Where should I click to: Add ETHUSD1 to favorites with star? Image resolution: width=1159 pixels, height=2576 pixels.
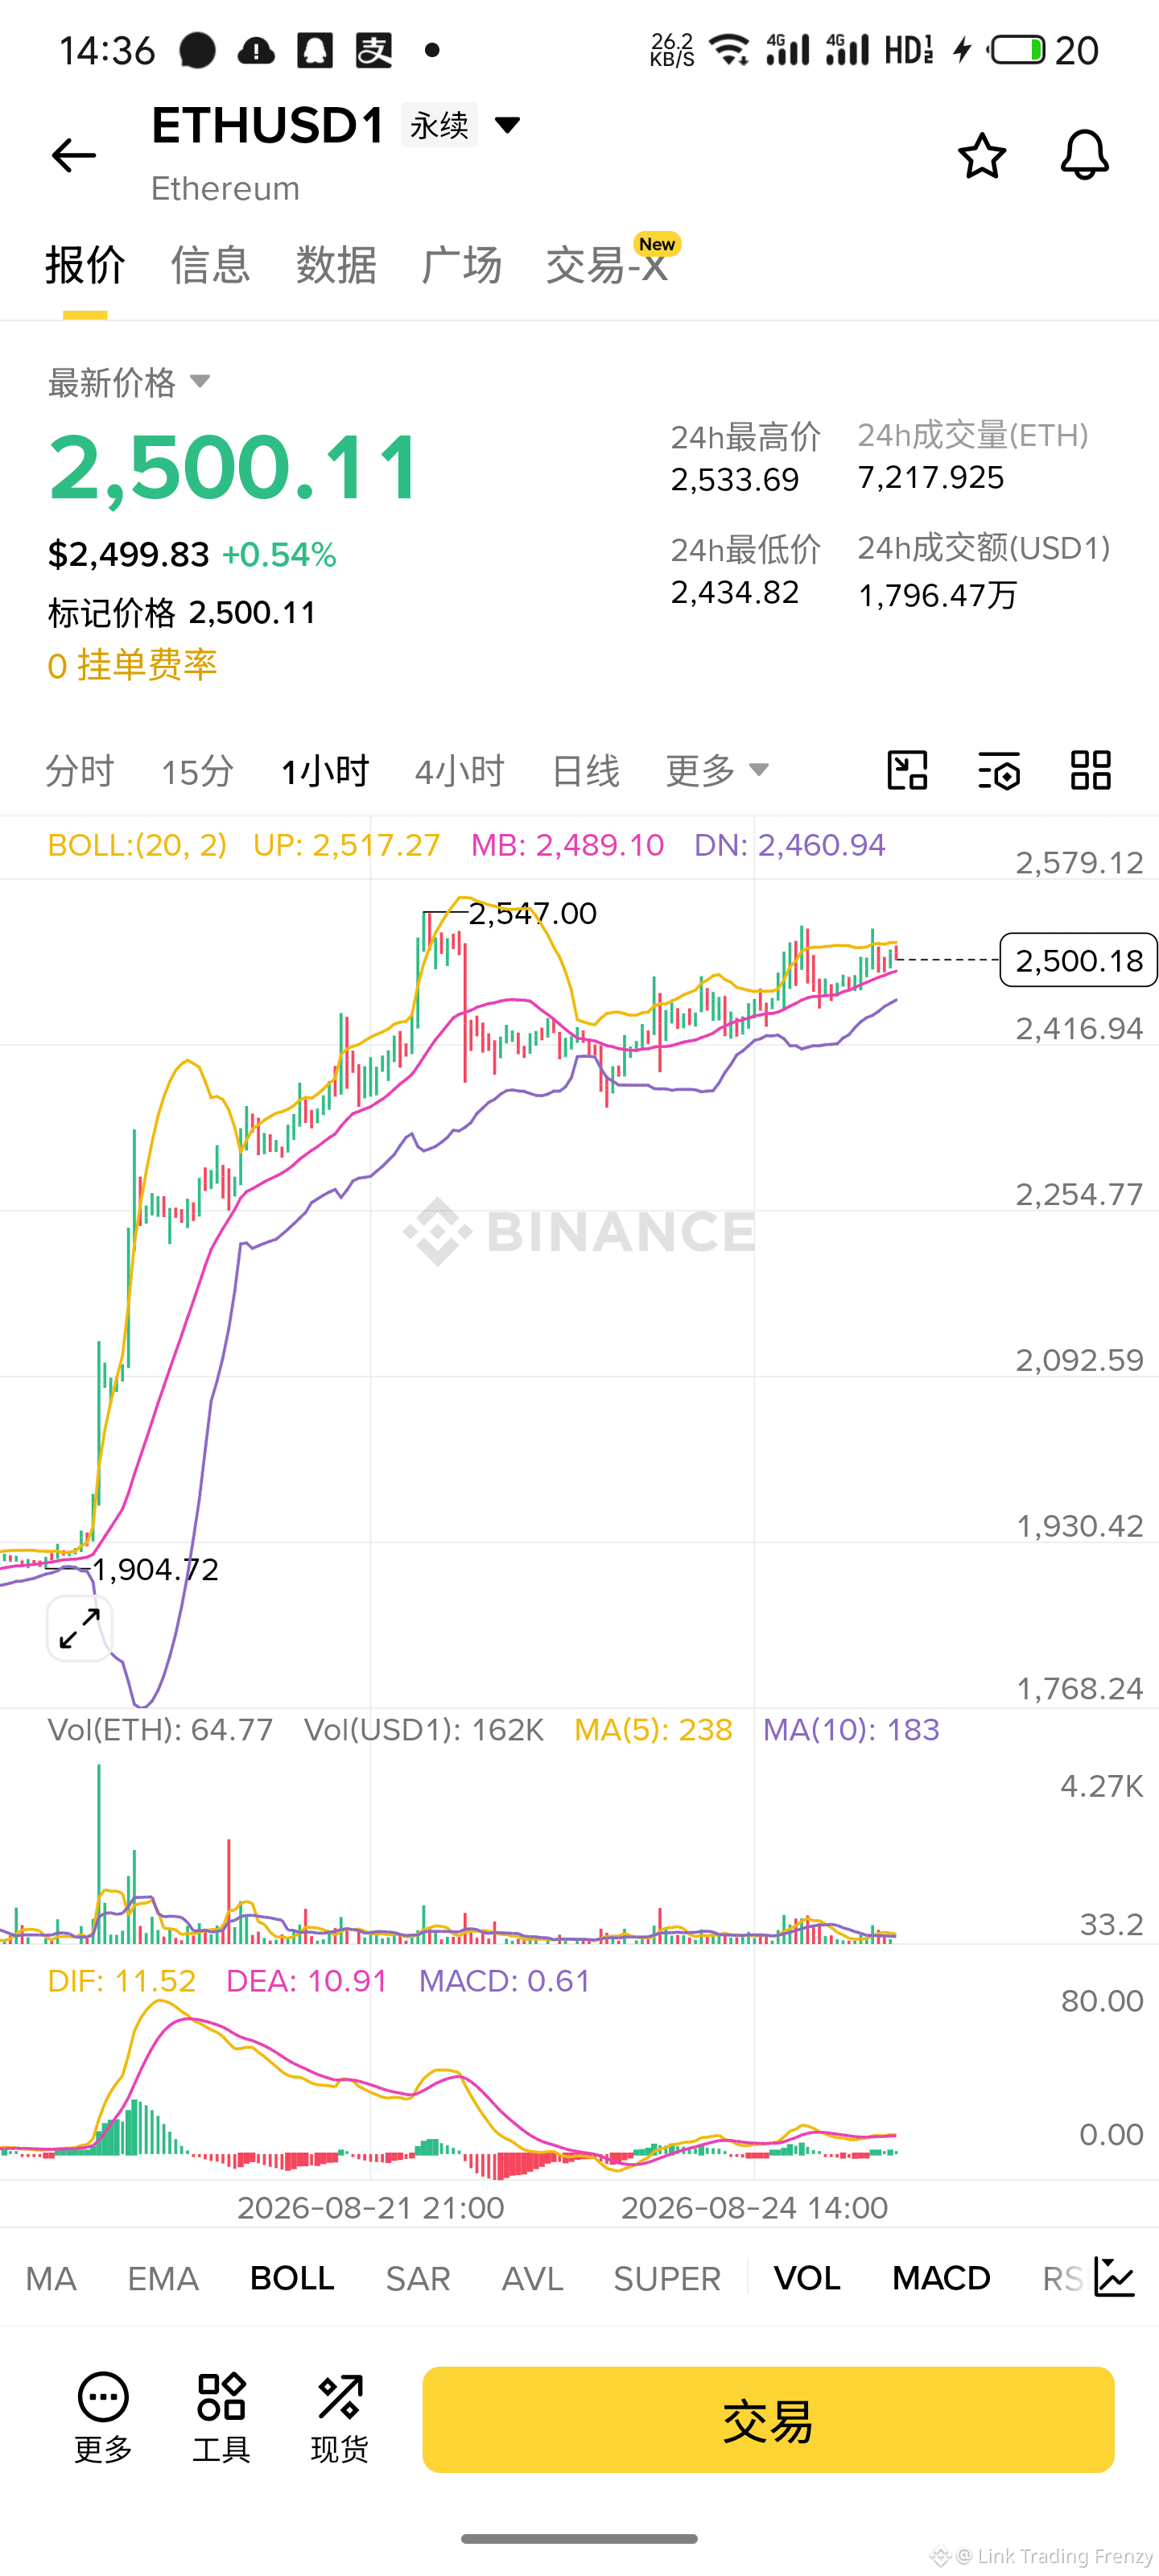coord(982,155)
